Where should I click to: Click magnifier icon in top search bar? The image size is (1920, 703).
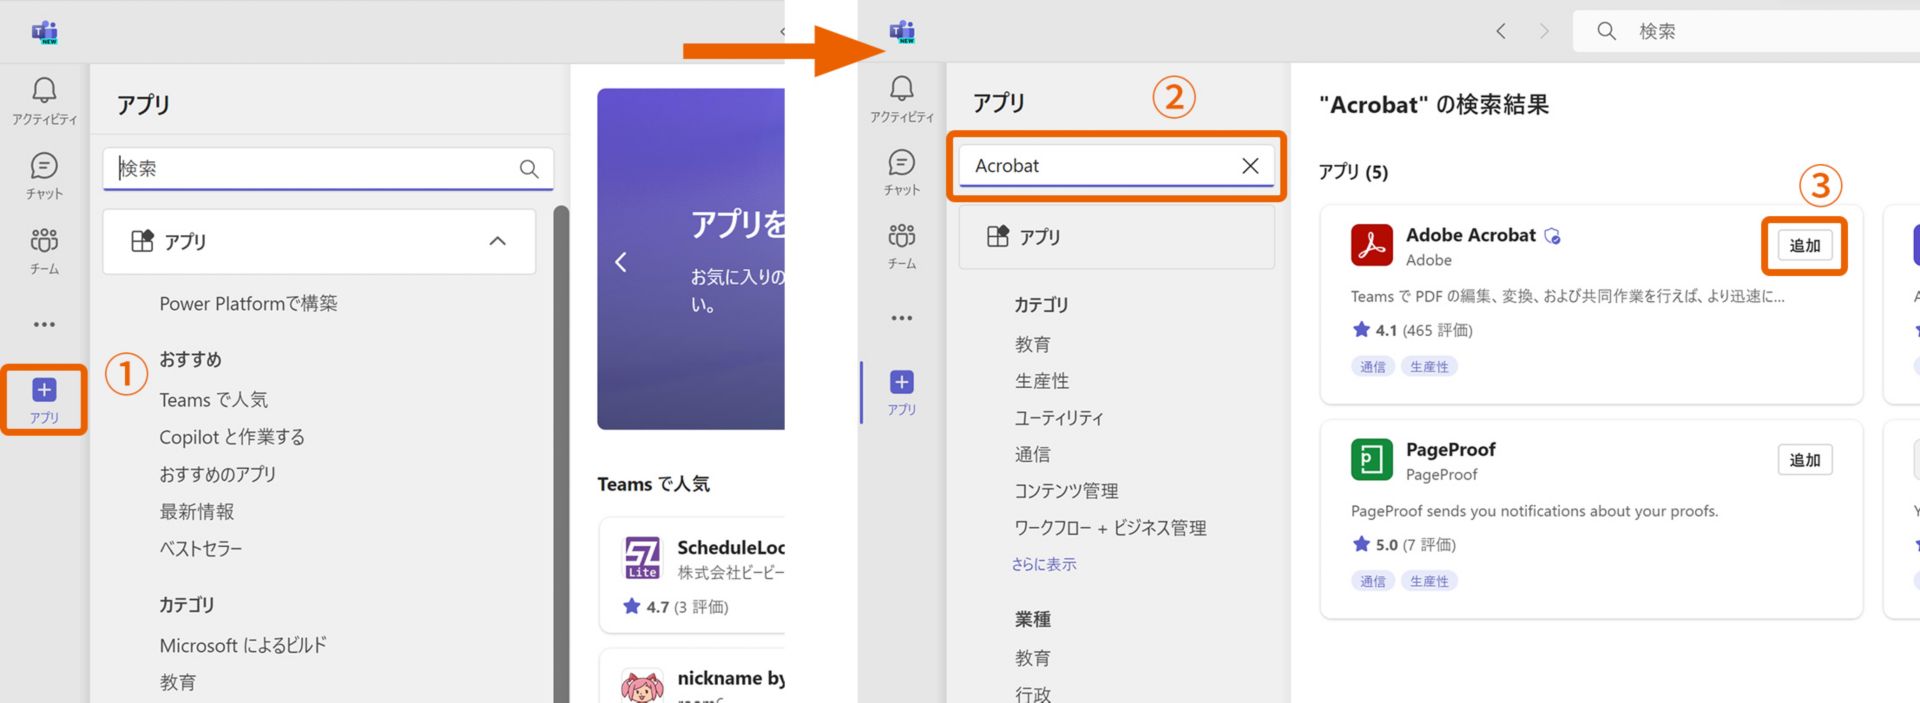[x=1606, y=31]
